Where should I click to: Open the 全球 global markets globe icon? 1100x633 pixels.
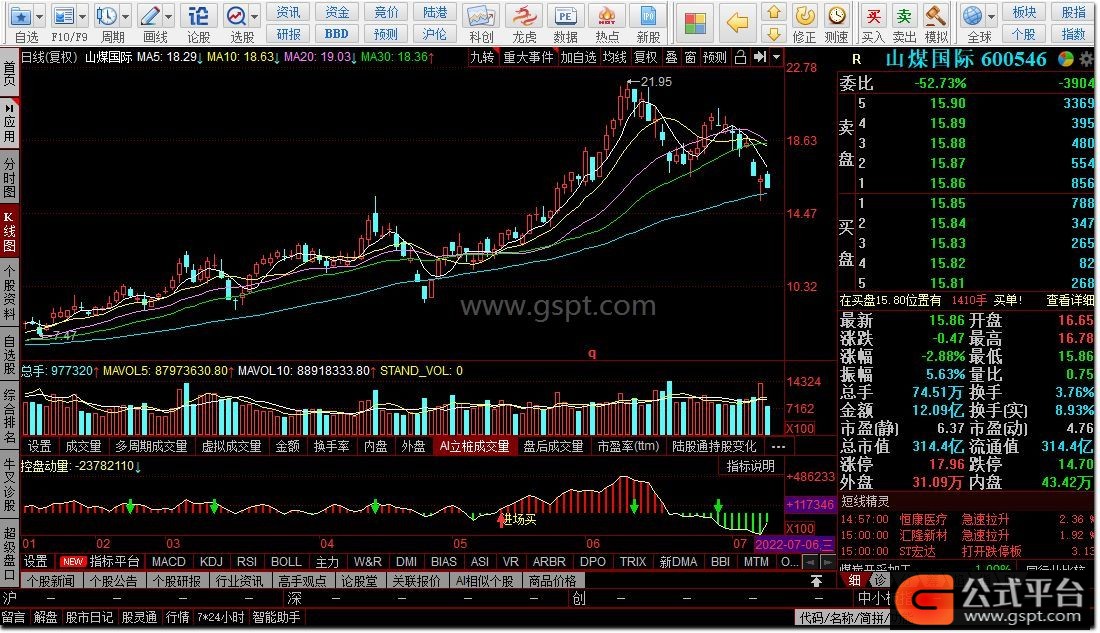tap(973, 15)
